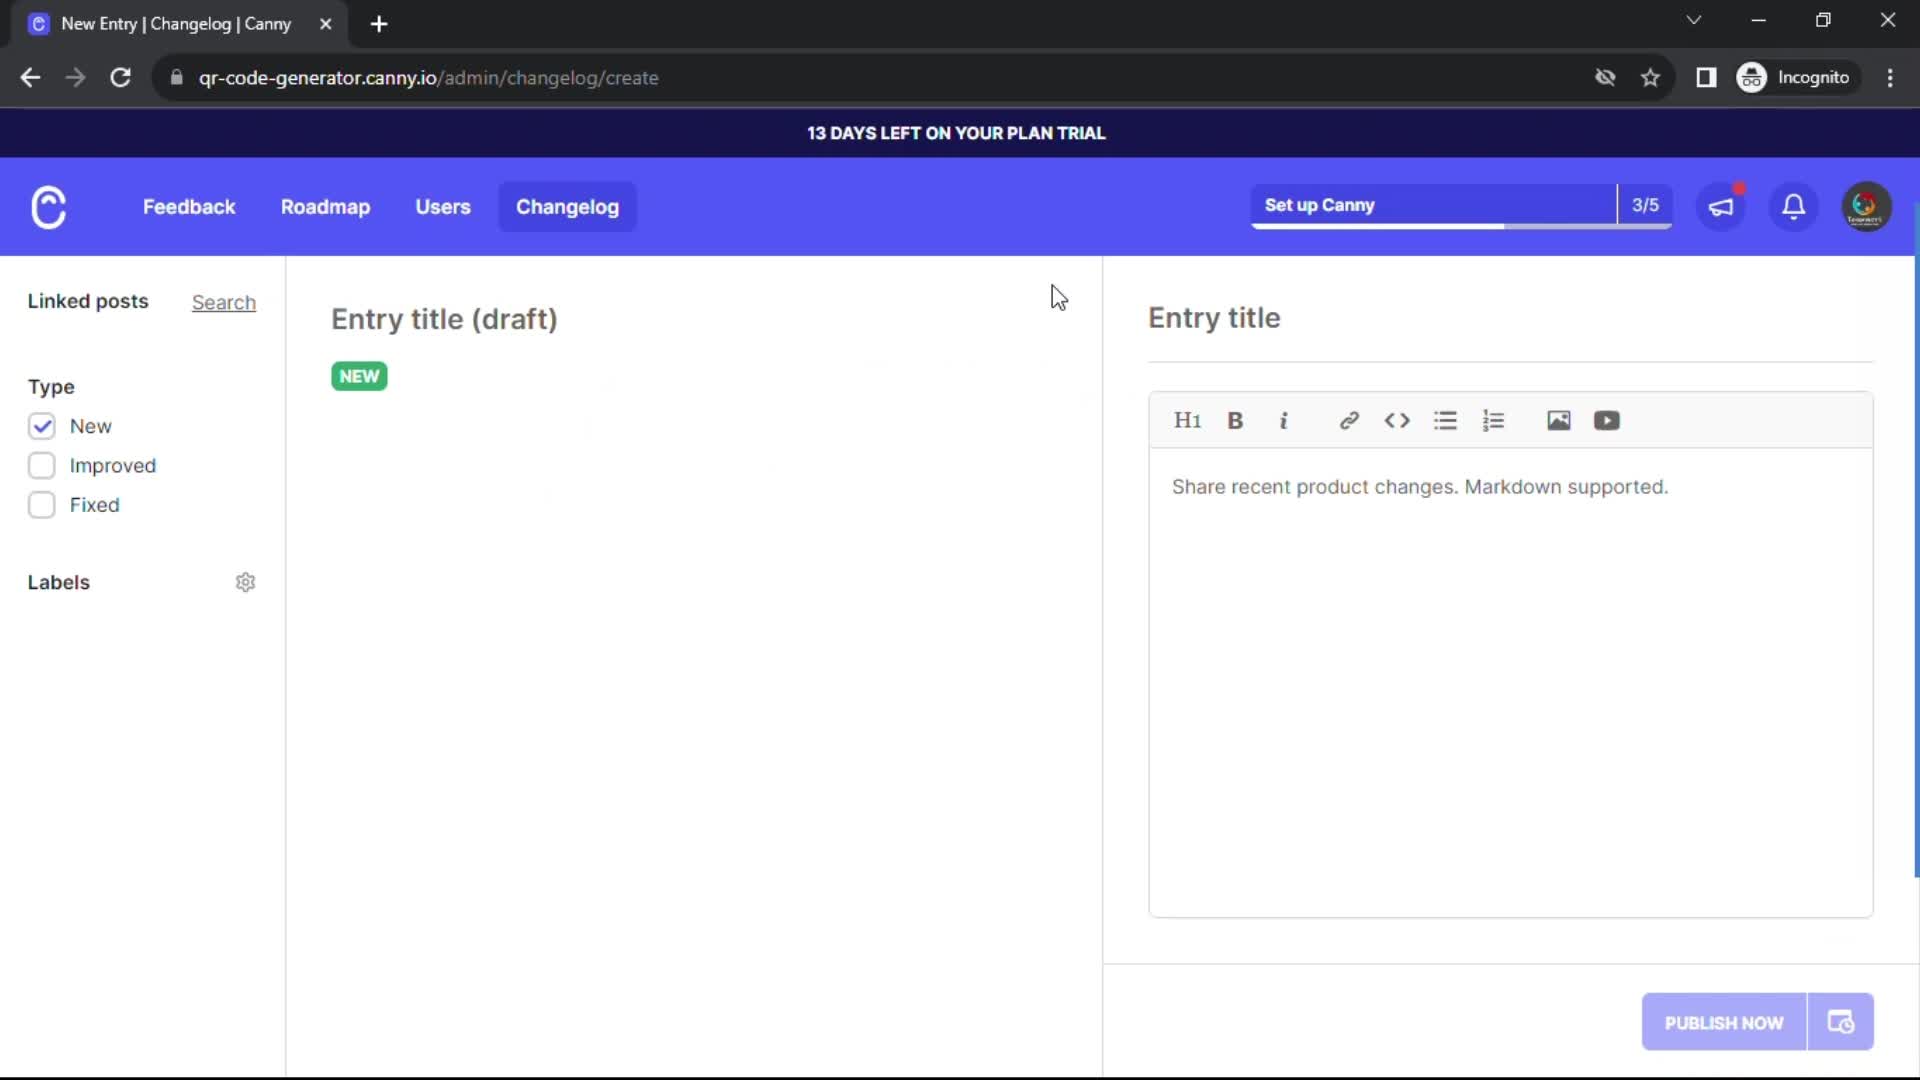Image resolution: width=1920 pixels, height=1080 pixels.
Task: Apply H1 heading formatting in the editor
Action: point(1187,420)
